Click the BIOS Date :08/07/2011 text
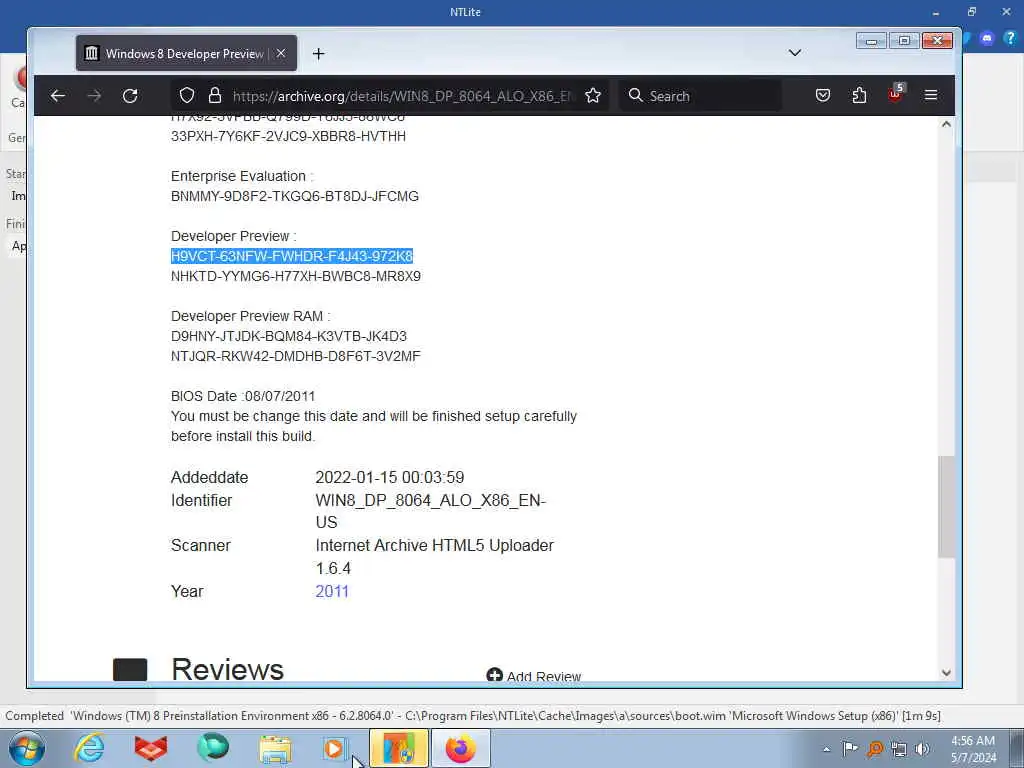 (x=243, y=396)
